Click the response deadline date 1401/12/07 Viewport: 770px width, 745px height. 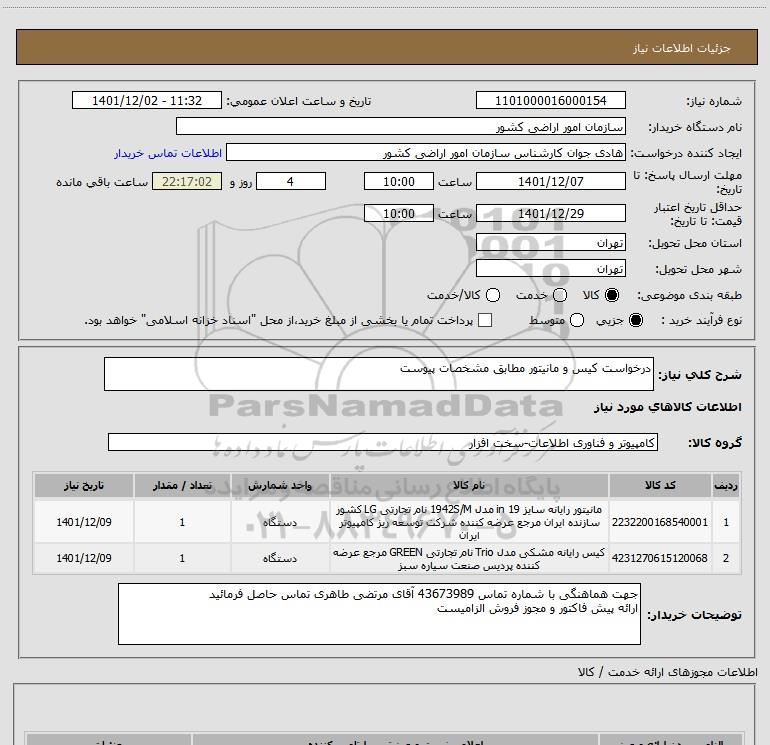(550, 181)
